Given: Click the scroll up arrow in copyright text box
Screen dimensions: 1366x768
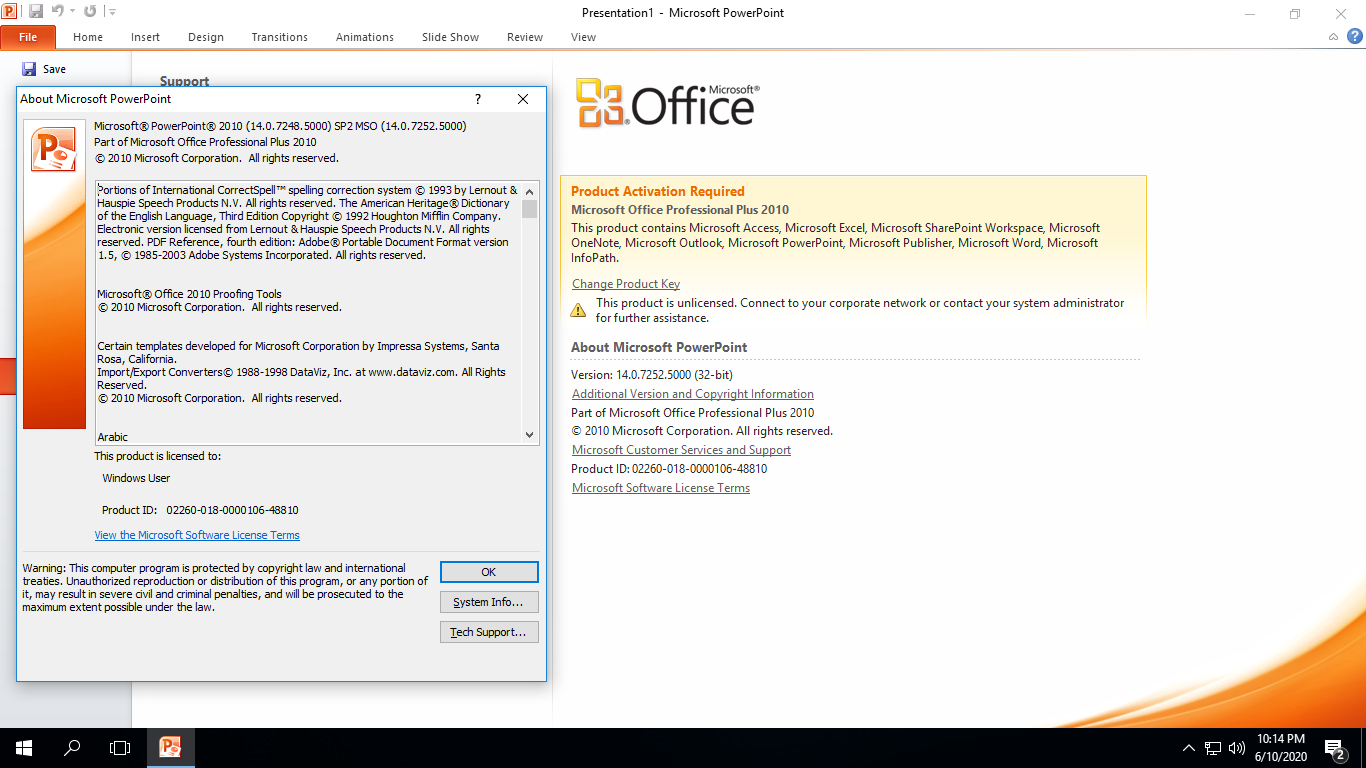Looking at the screenshot, I should coord(530,190).
